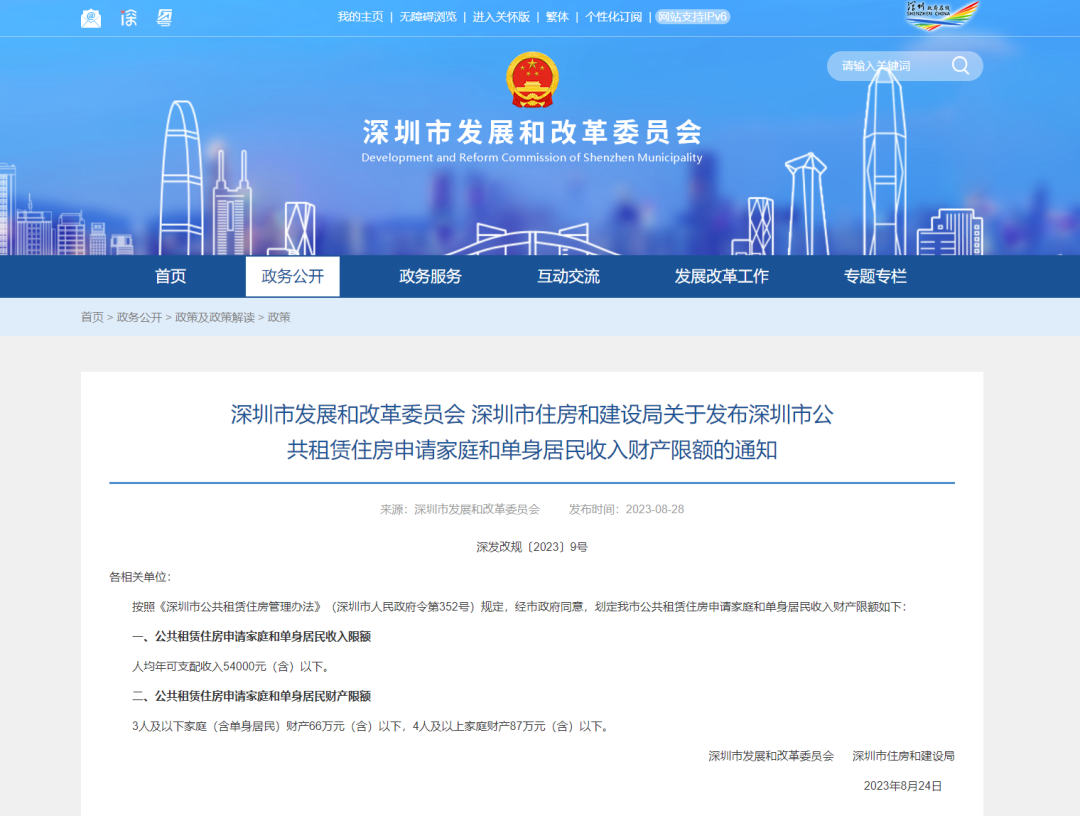The width and height of the screenshot is (1080, 816).
Task: Click the 深 character icon in top bar
Action: (128, 17)
